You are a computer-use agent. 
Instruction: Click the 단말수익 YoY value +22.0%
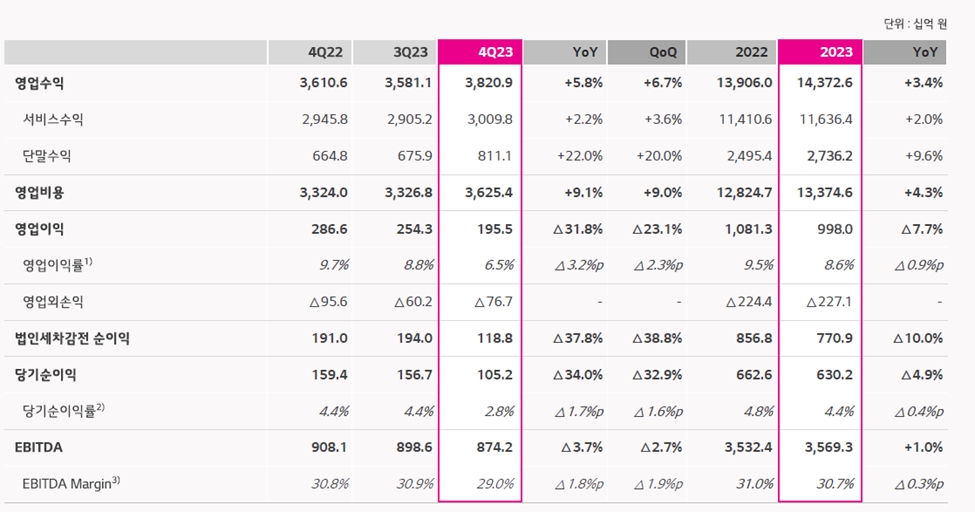pyautogui.click(x=577, y=155)
